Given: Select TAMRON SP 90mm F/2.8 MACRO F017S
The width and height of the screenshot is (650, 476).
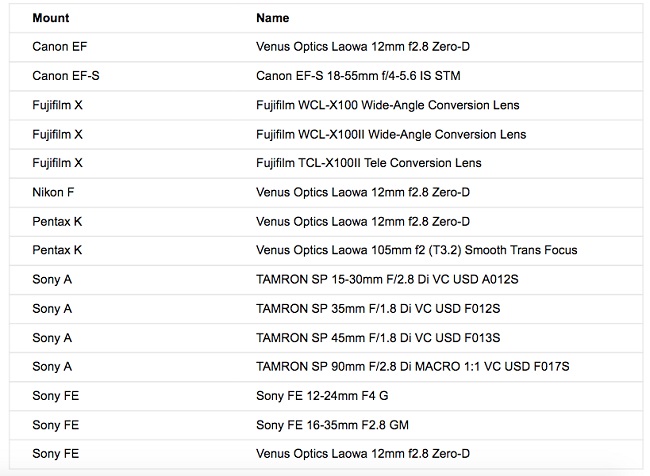Looking at the screenshot, I should click(x=412, y=367).
